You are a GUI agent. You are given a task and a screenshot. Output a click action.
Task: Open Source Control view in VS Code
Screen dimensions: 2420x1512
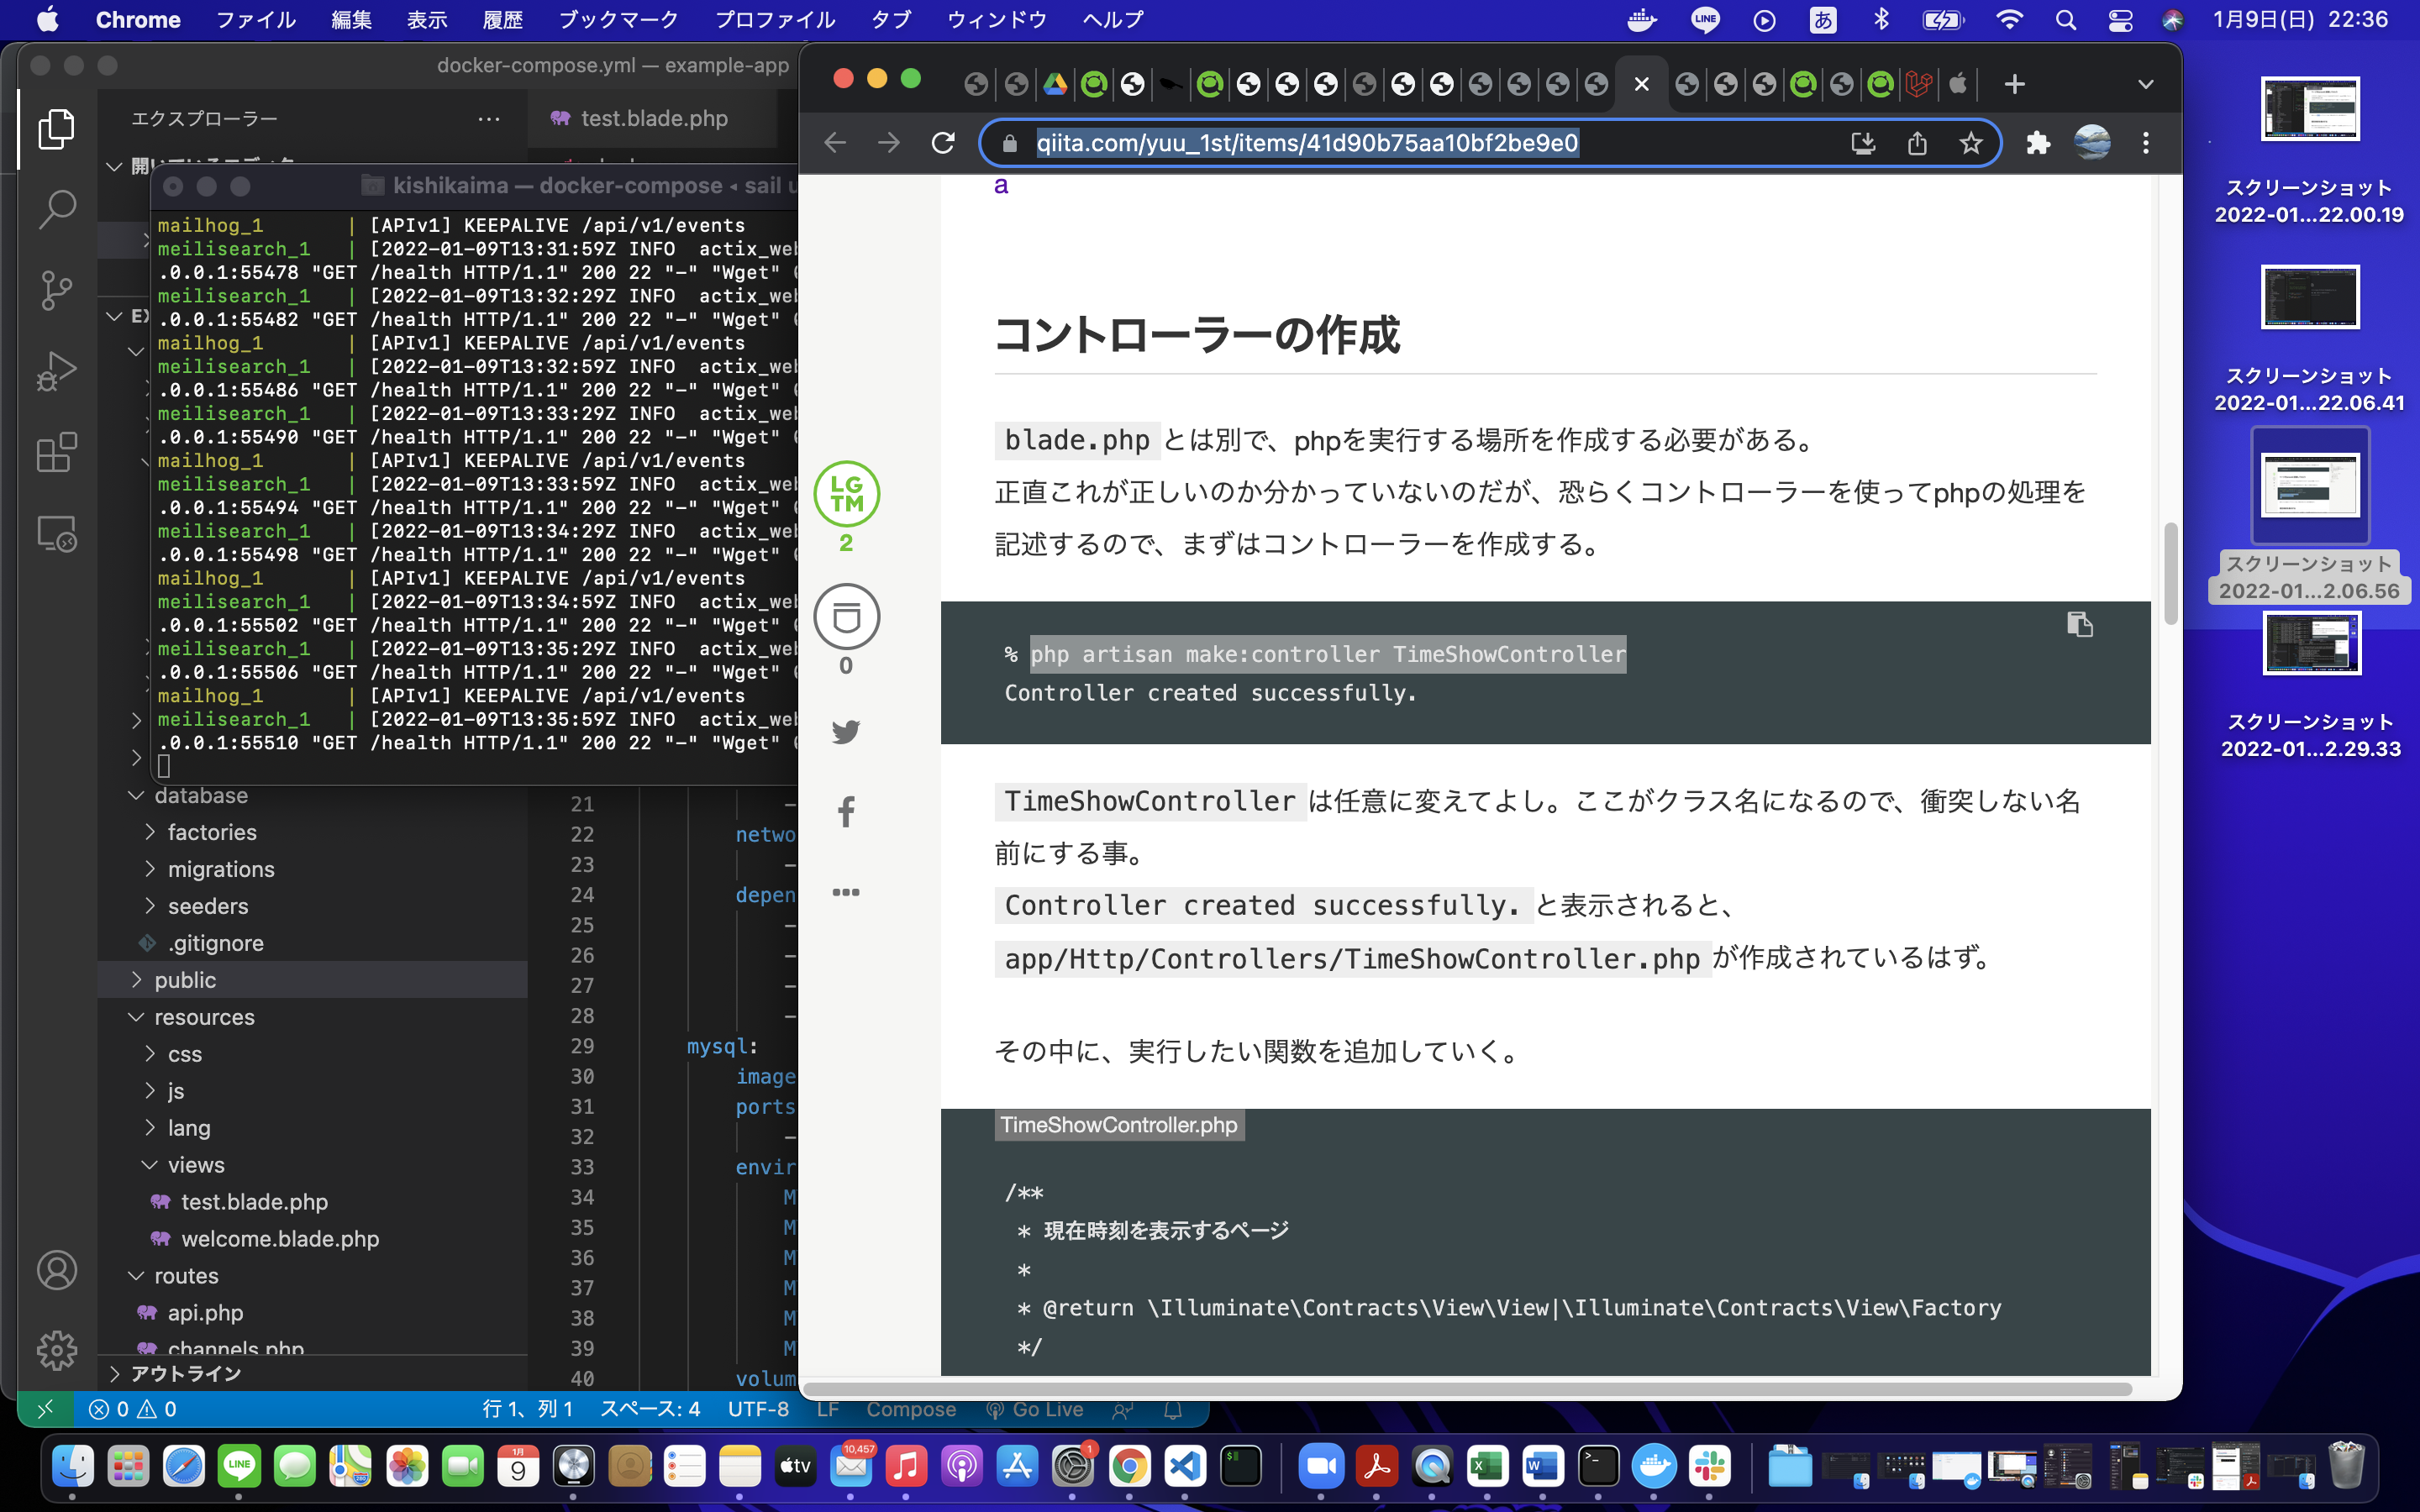pos(56,290)
